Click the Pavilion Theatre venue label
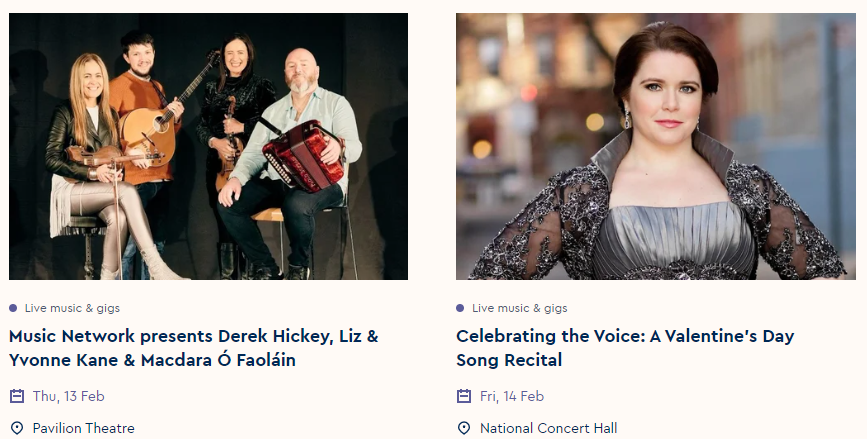Screen dimensions: 867x439 (x=83, y=428)
